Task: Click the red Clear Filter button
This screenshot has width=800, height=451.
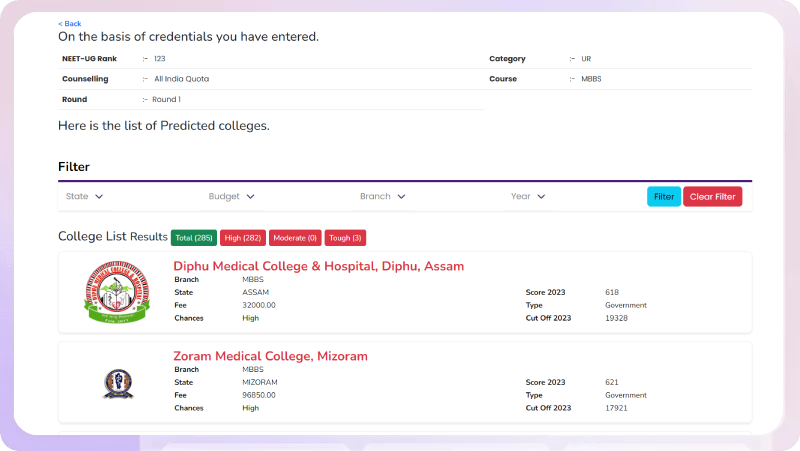Action: coord(712,197)
